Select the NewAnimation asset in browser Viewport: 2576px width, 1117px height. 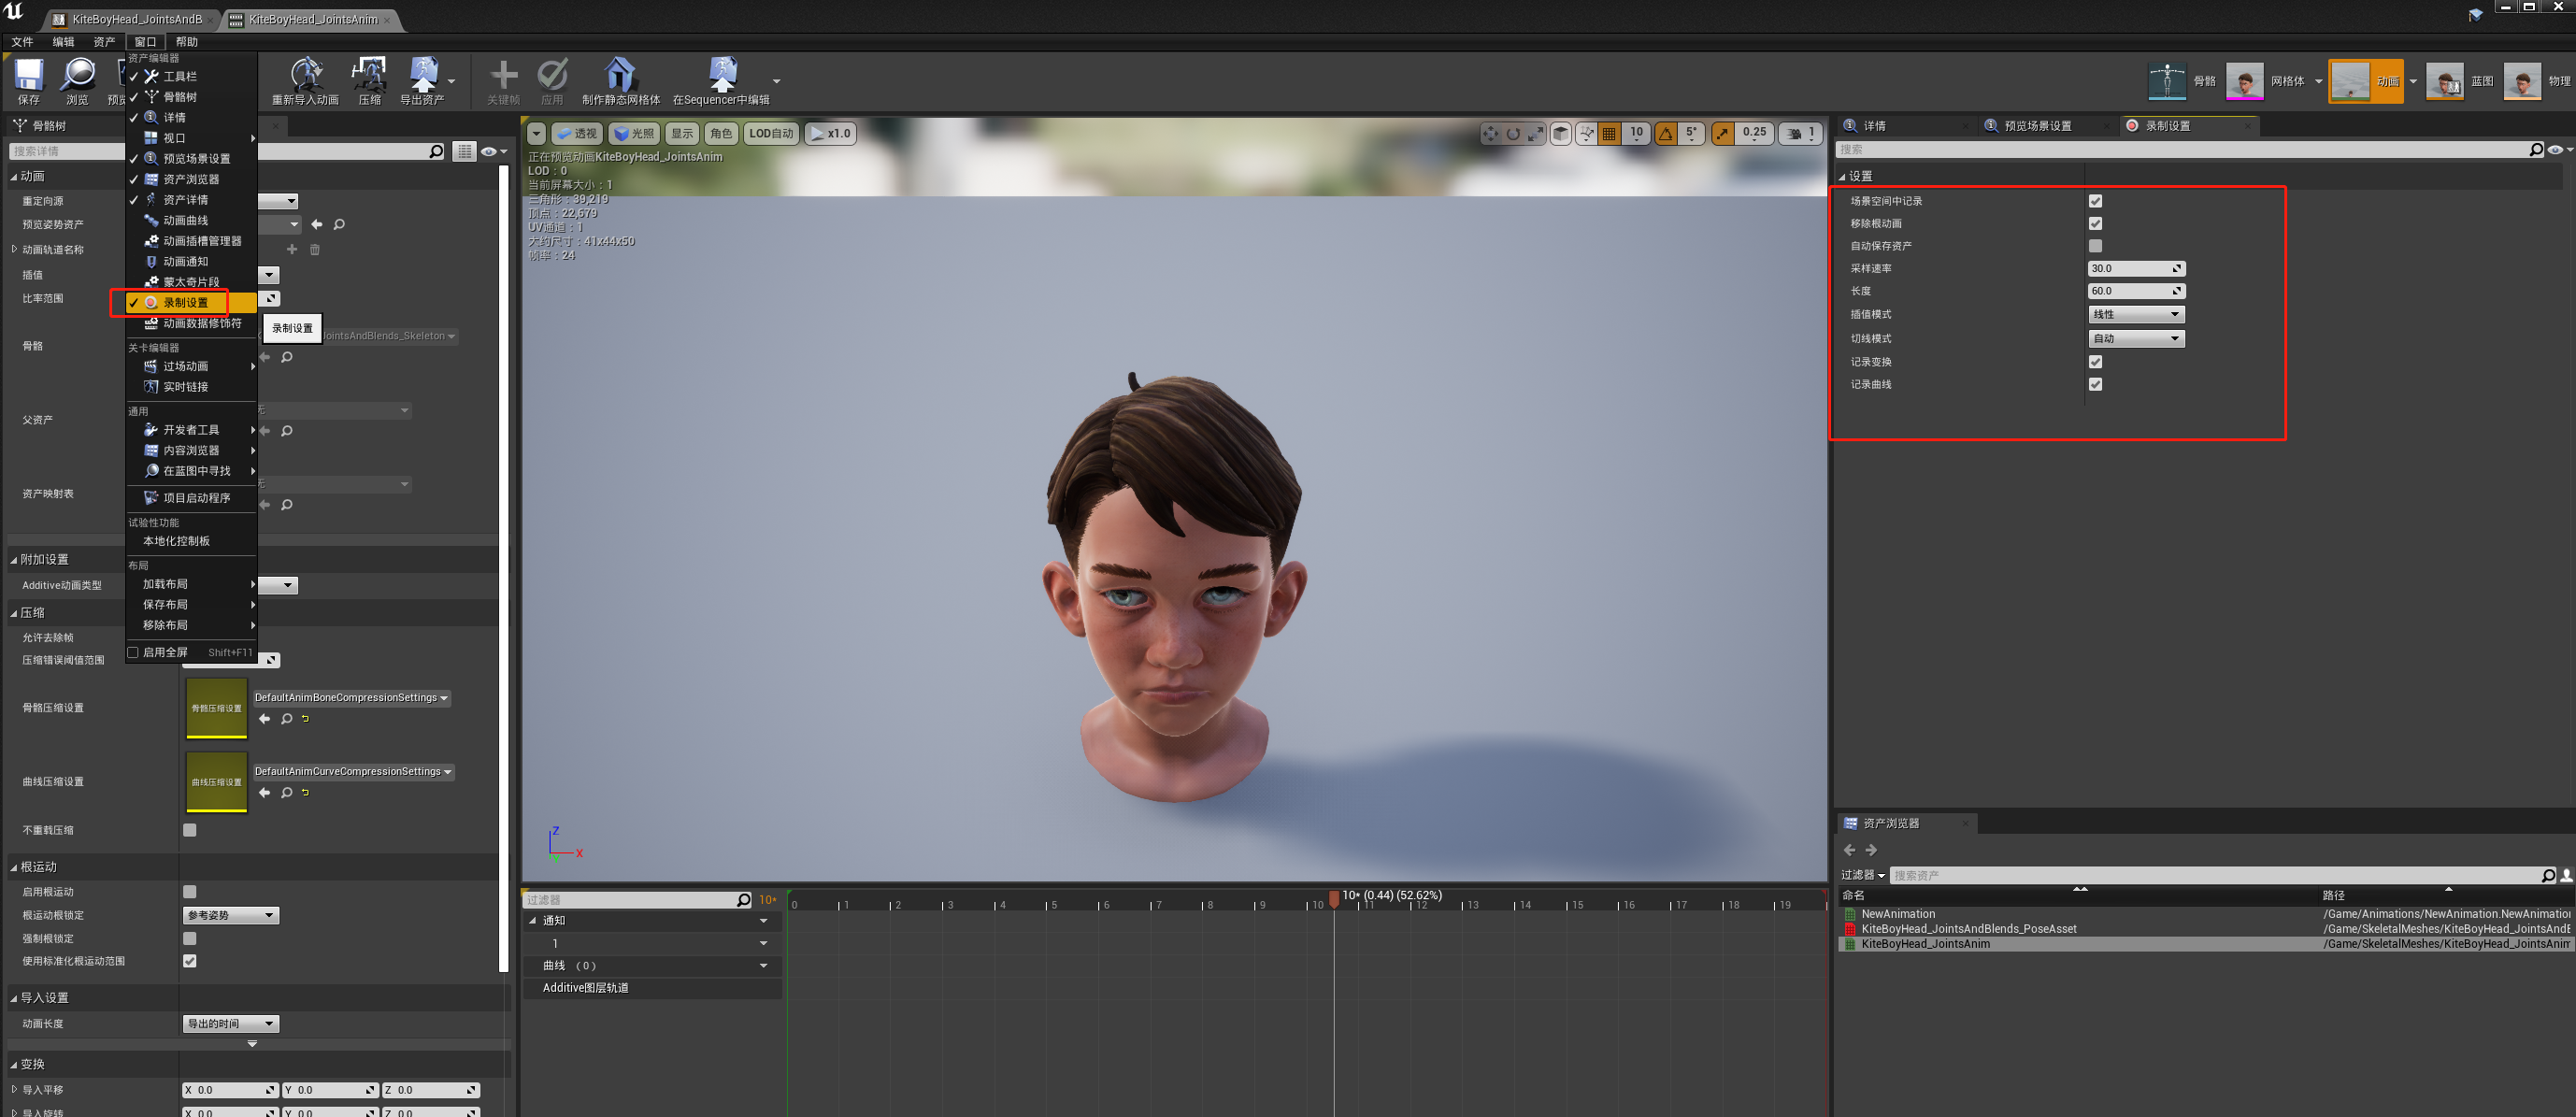[x=1897, y=913]
